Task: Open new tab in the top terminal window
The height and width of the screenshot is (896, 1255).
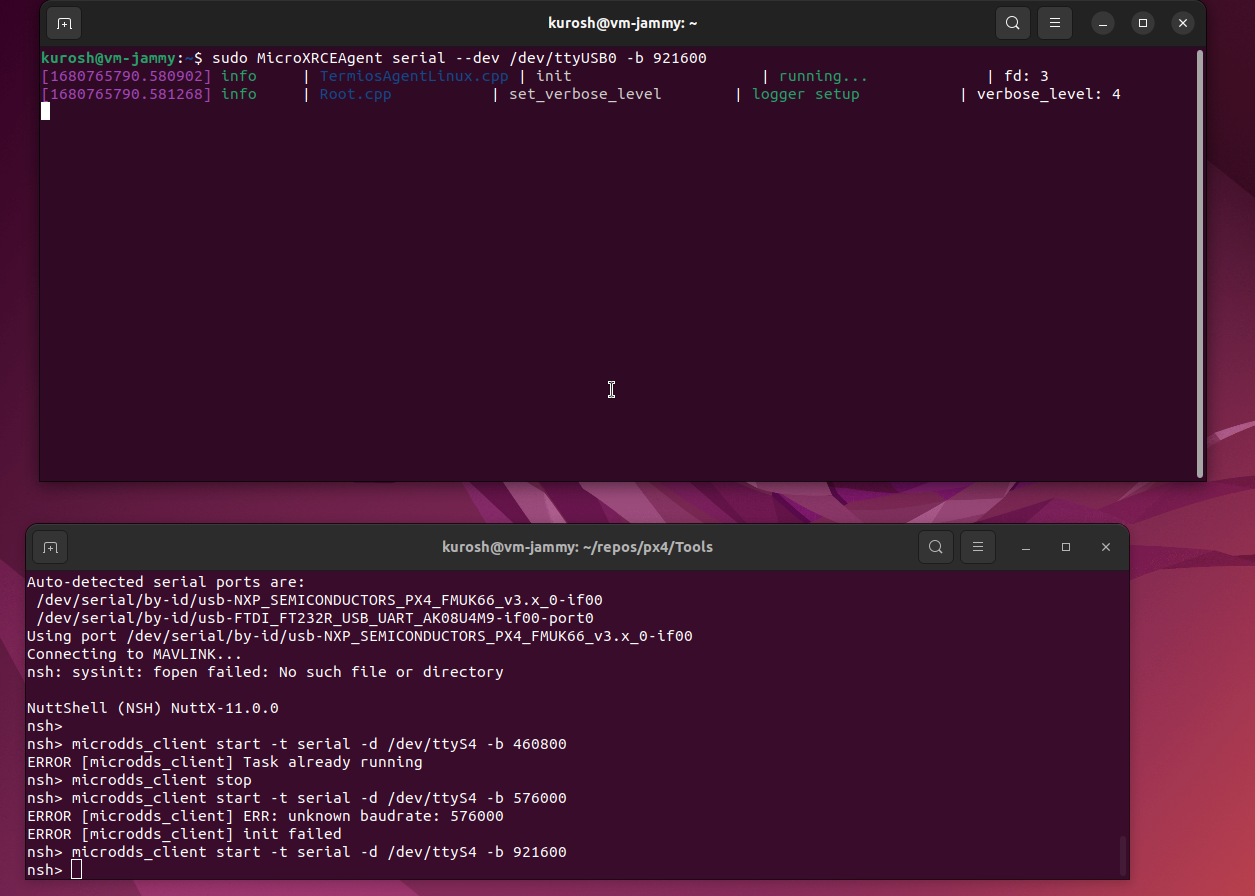Action: (x=64, y=23)
